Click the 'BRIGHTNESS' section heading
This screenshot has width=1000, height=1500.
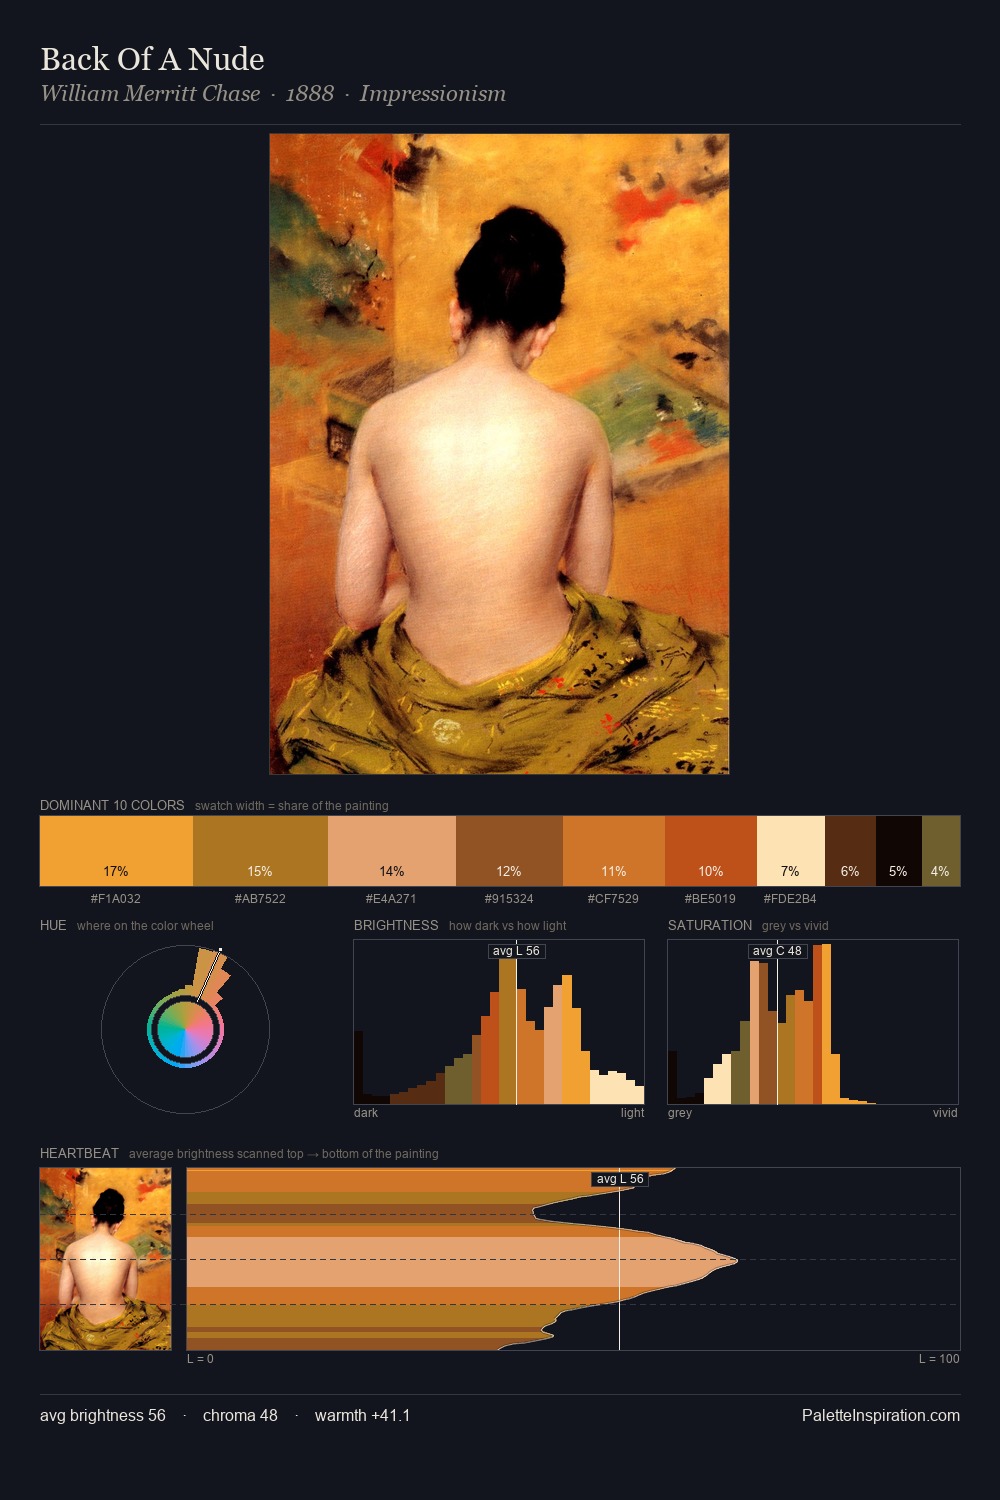click(x=396, y=925)
